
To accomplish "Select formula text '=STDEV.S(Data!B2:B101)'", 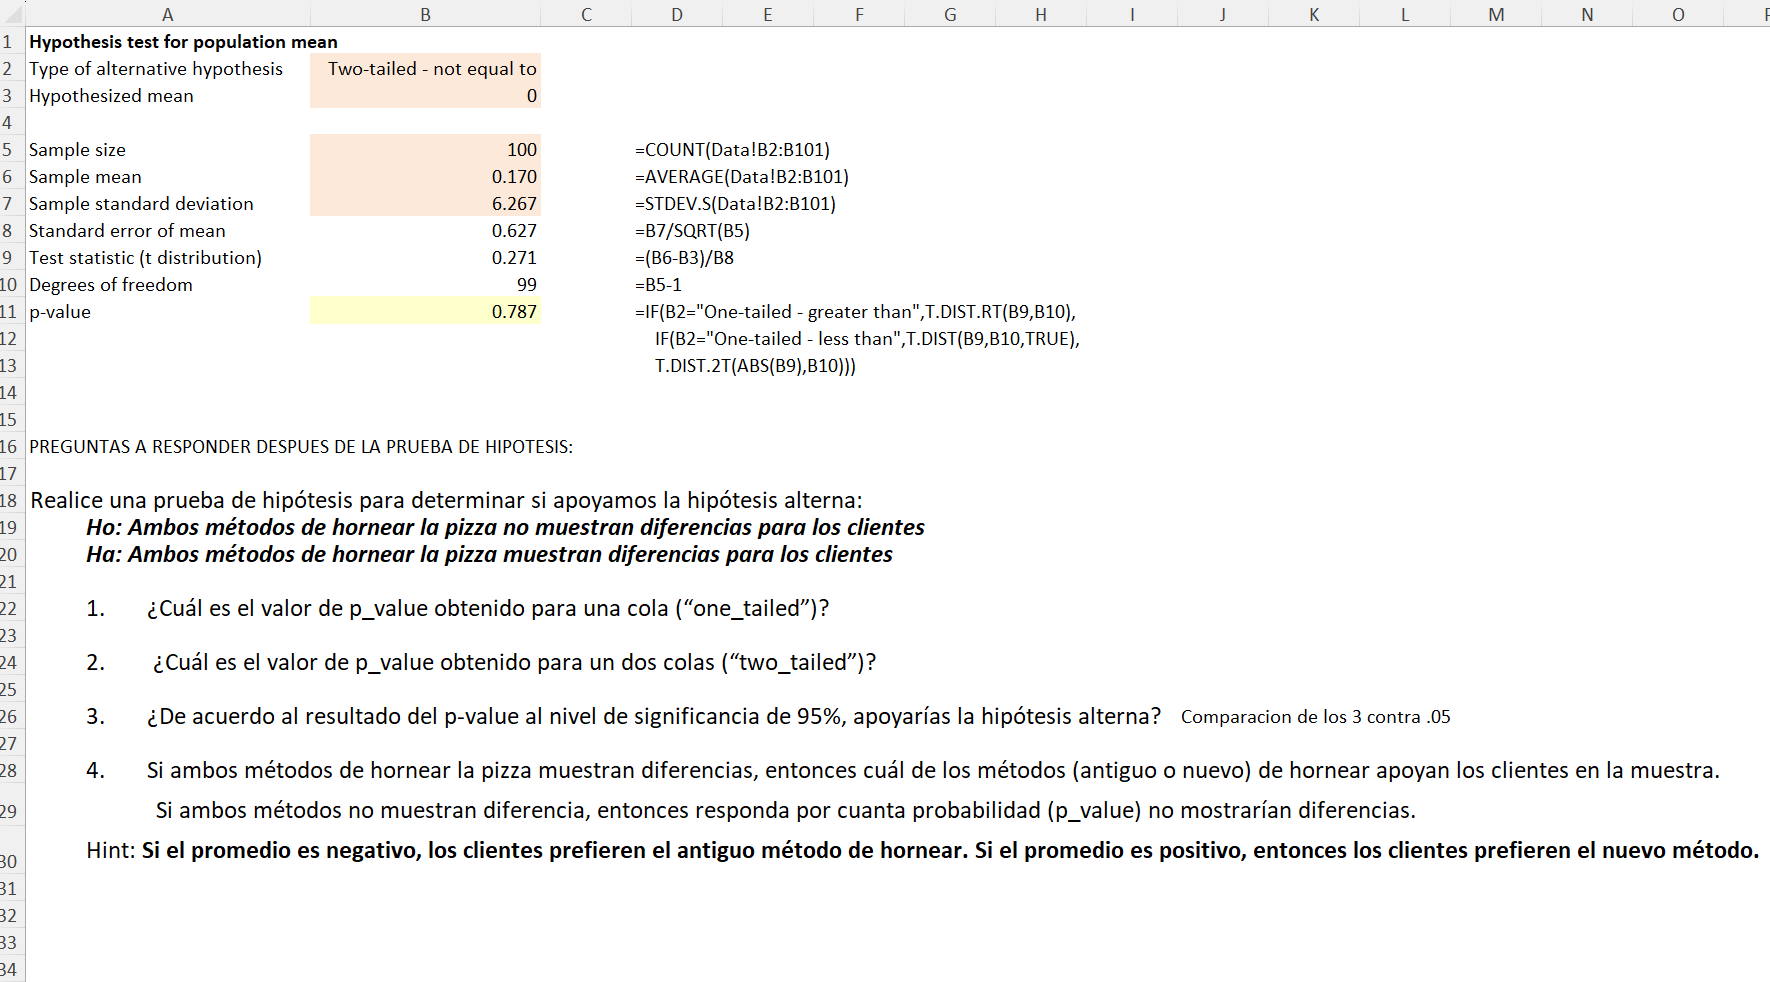I will [x=735, y=204].
